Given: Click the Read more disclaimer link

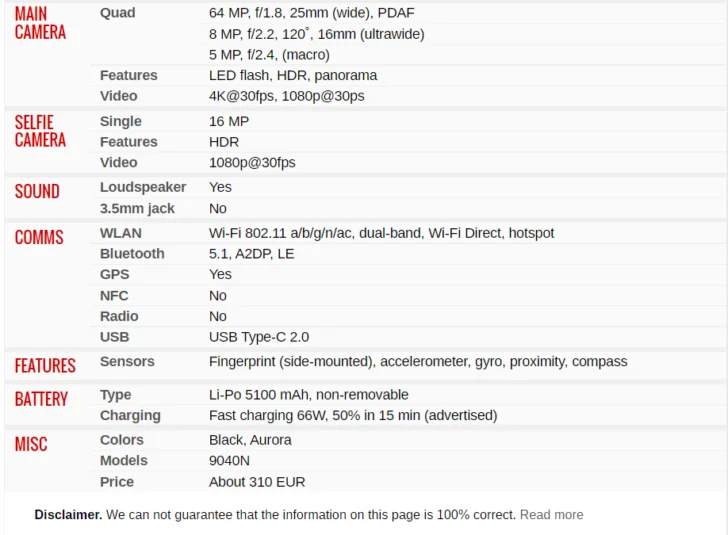Looking at the screenshot, I should (x=551, y=514).
